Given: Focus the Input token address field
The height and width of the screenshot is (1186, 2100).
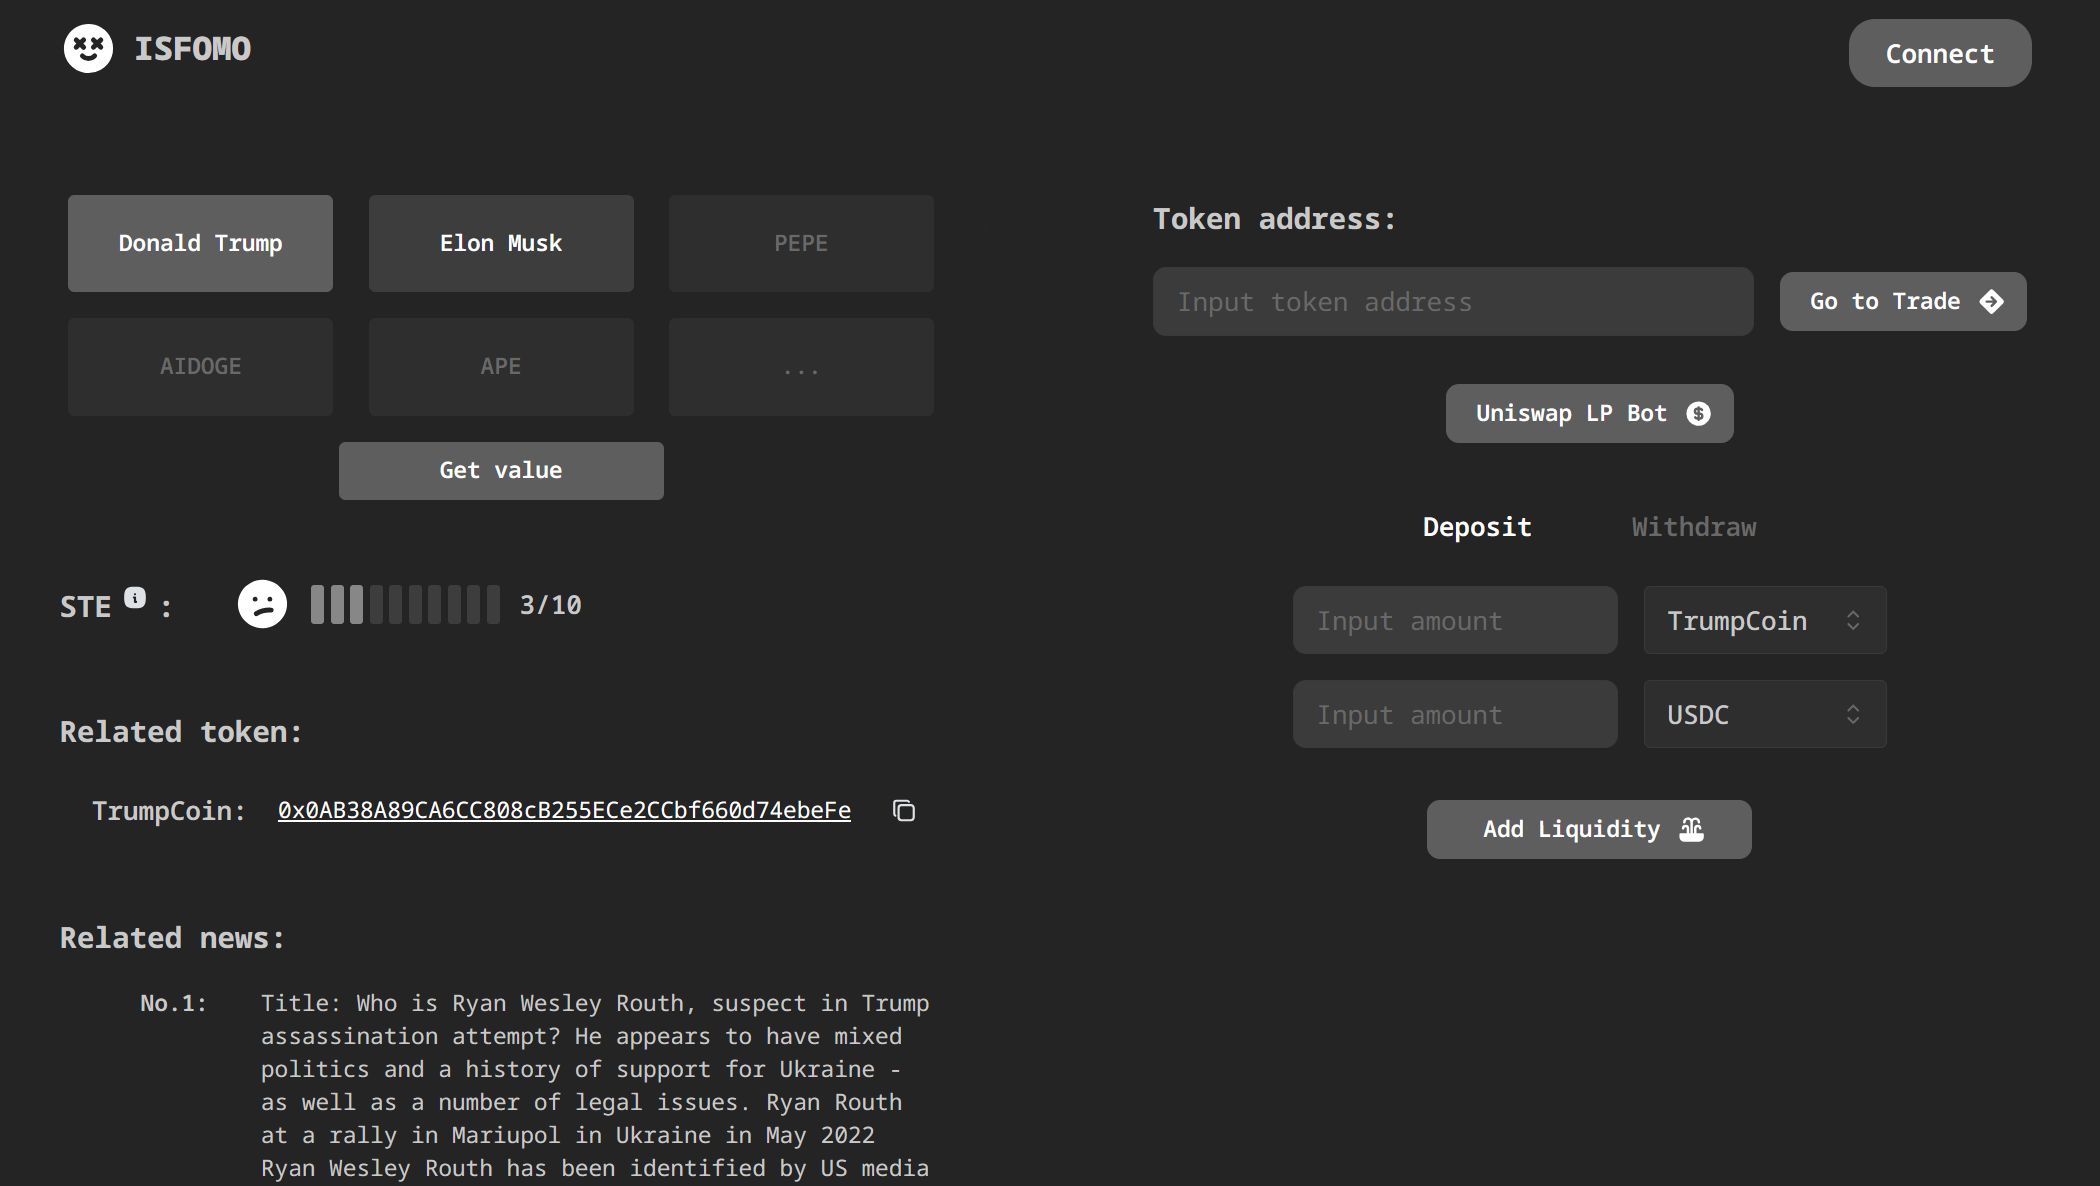Looking at the screenshot, I should click(1453, 301).
